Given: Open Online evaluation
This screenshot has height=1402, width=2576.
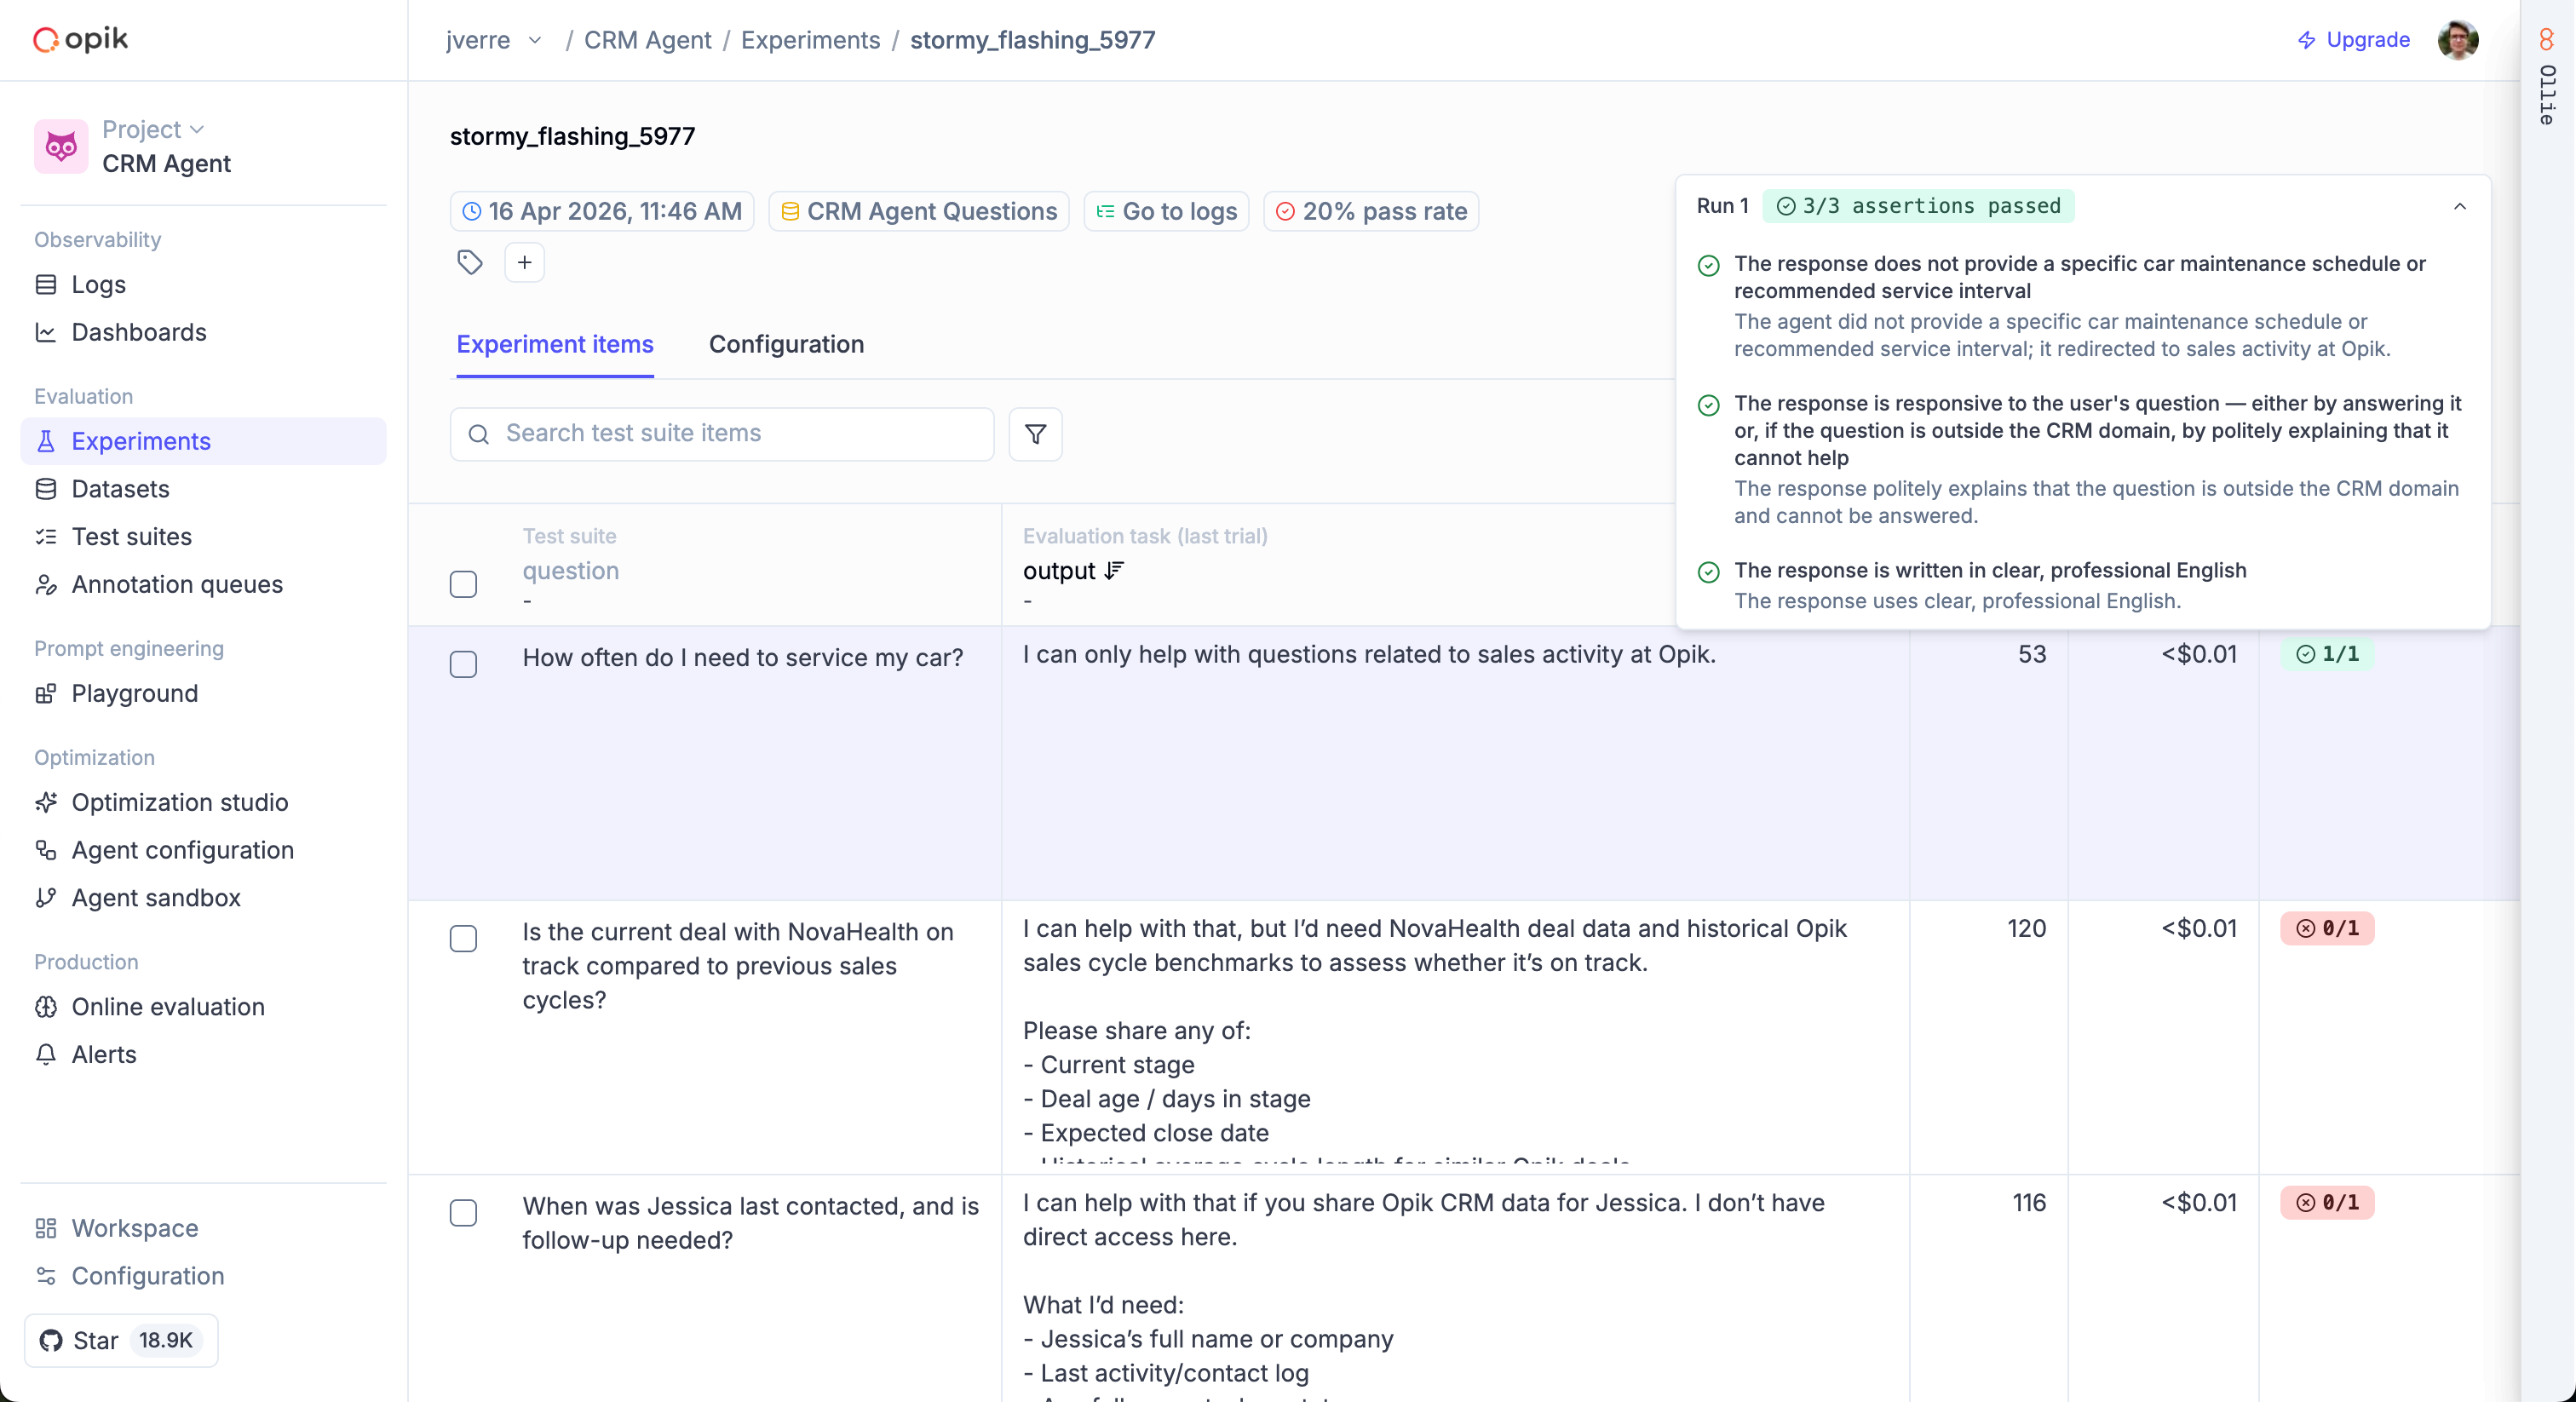Looking at the screenshot, I should [x=168, y=1007].
